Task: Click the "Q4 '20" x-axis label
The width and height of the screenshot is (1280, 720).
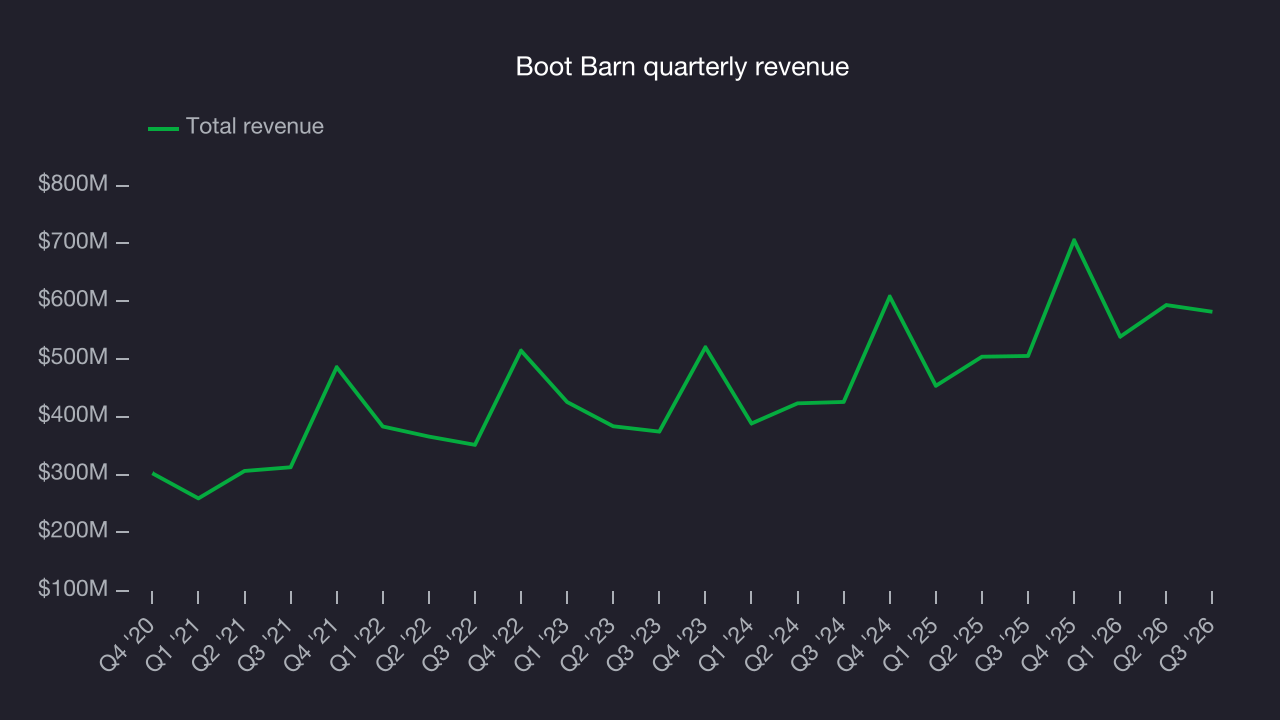Action: [128, 643]
